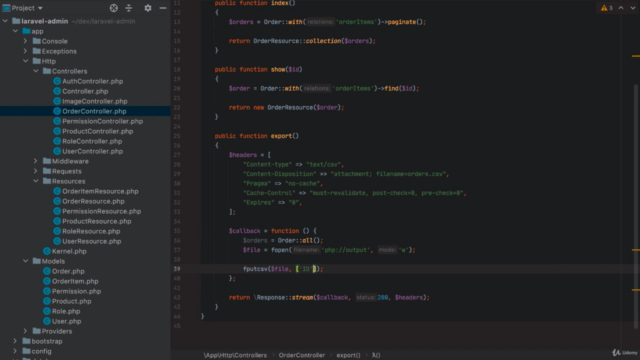Image resolution: width=640 pixels, height=360 pixels.
Task: Open Kernel.php file
Action: pos(69,251)
